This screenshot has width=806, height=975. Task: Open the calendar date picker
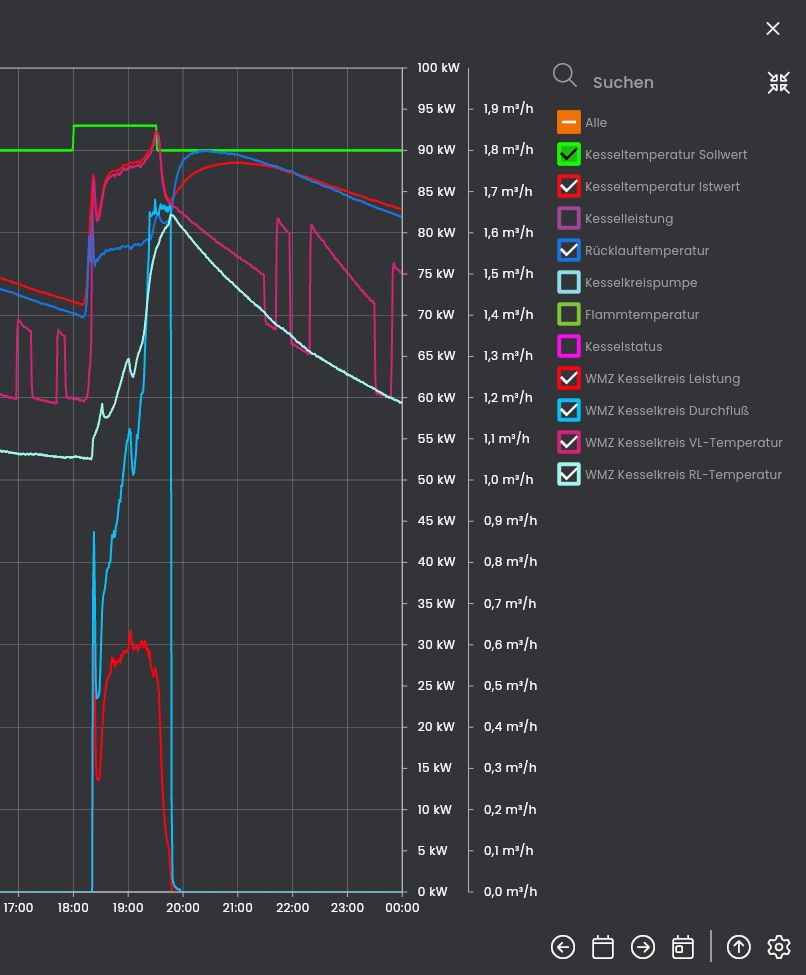pos(603,947)
